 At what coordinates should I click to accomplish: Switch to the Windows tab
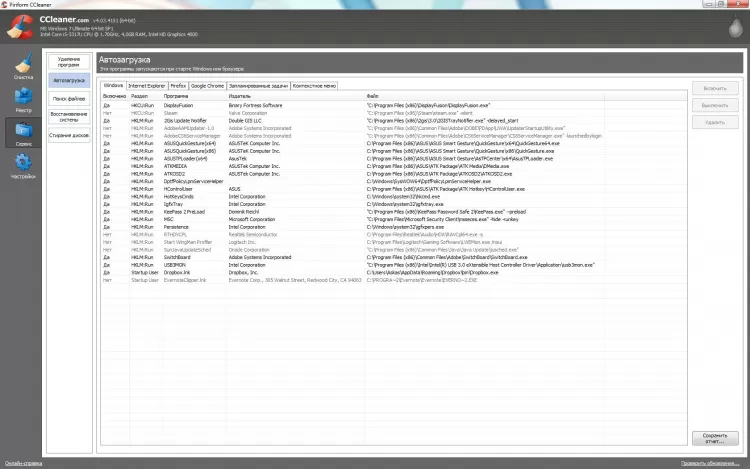coord(113,86)
